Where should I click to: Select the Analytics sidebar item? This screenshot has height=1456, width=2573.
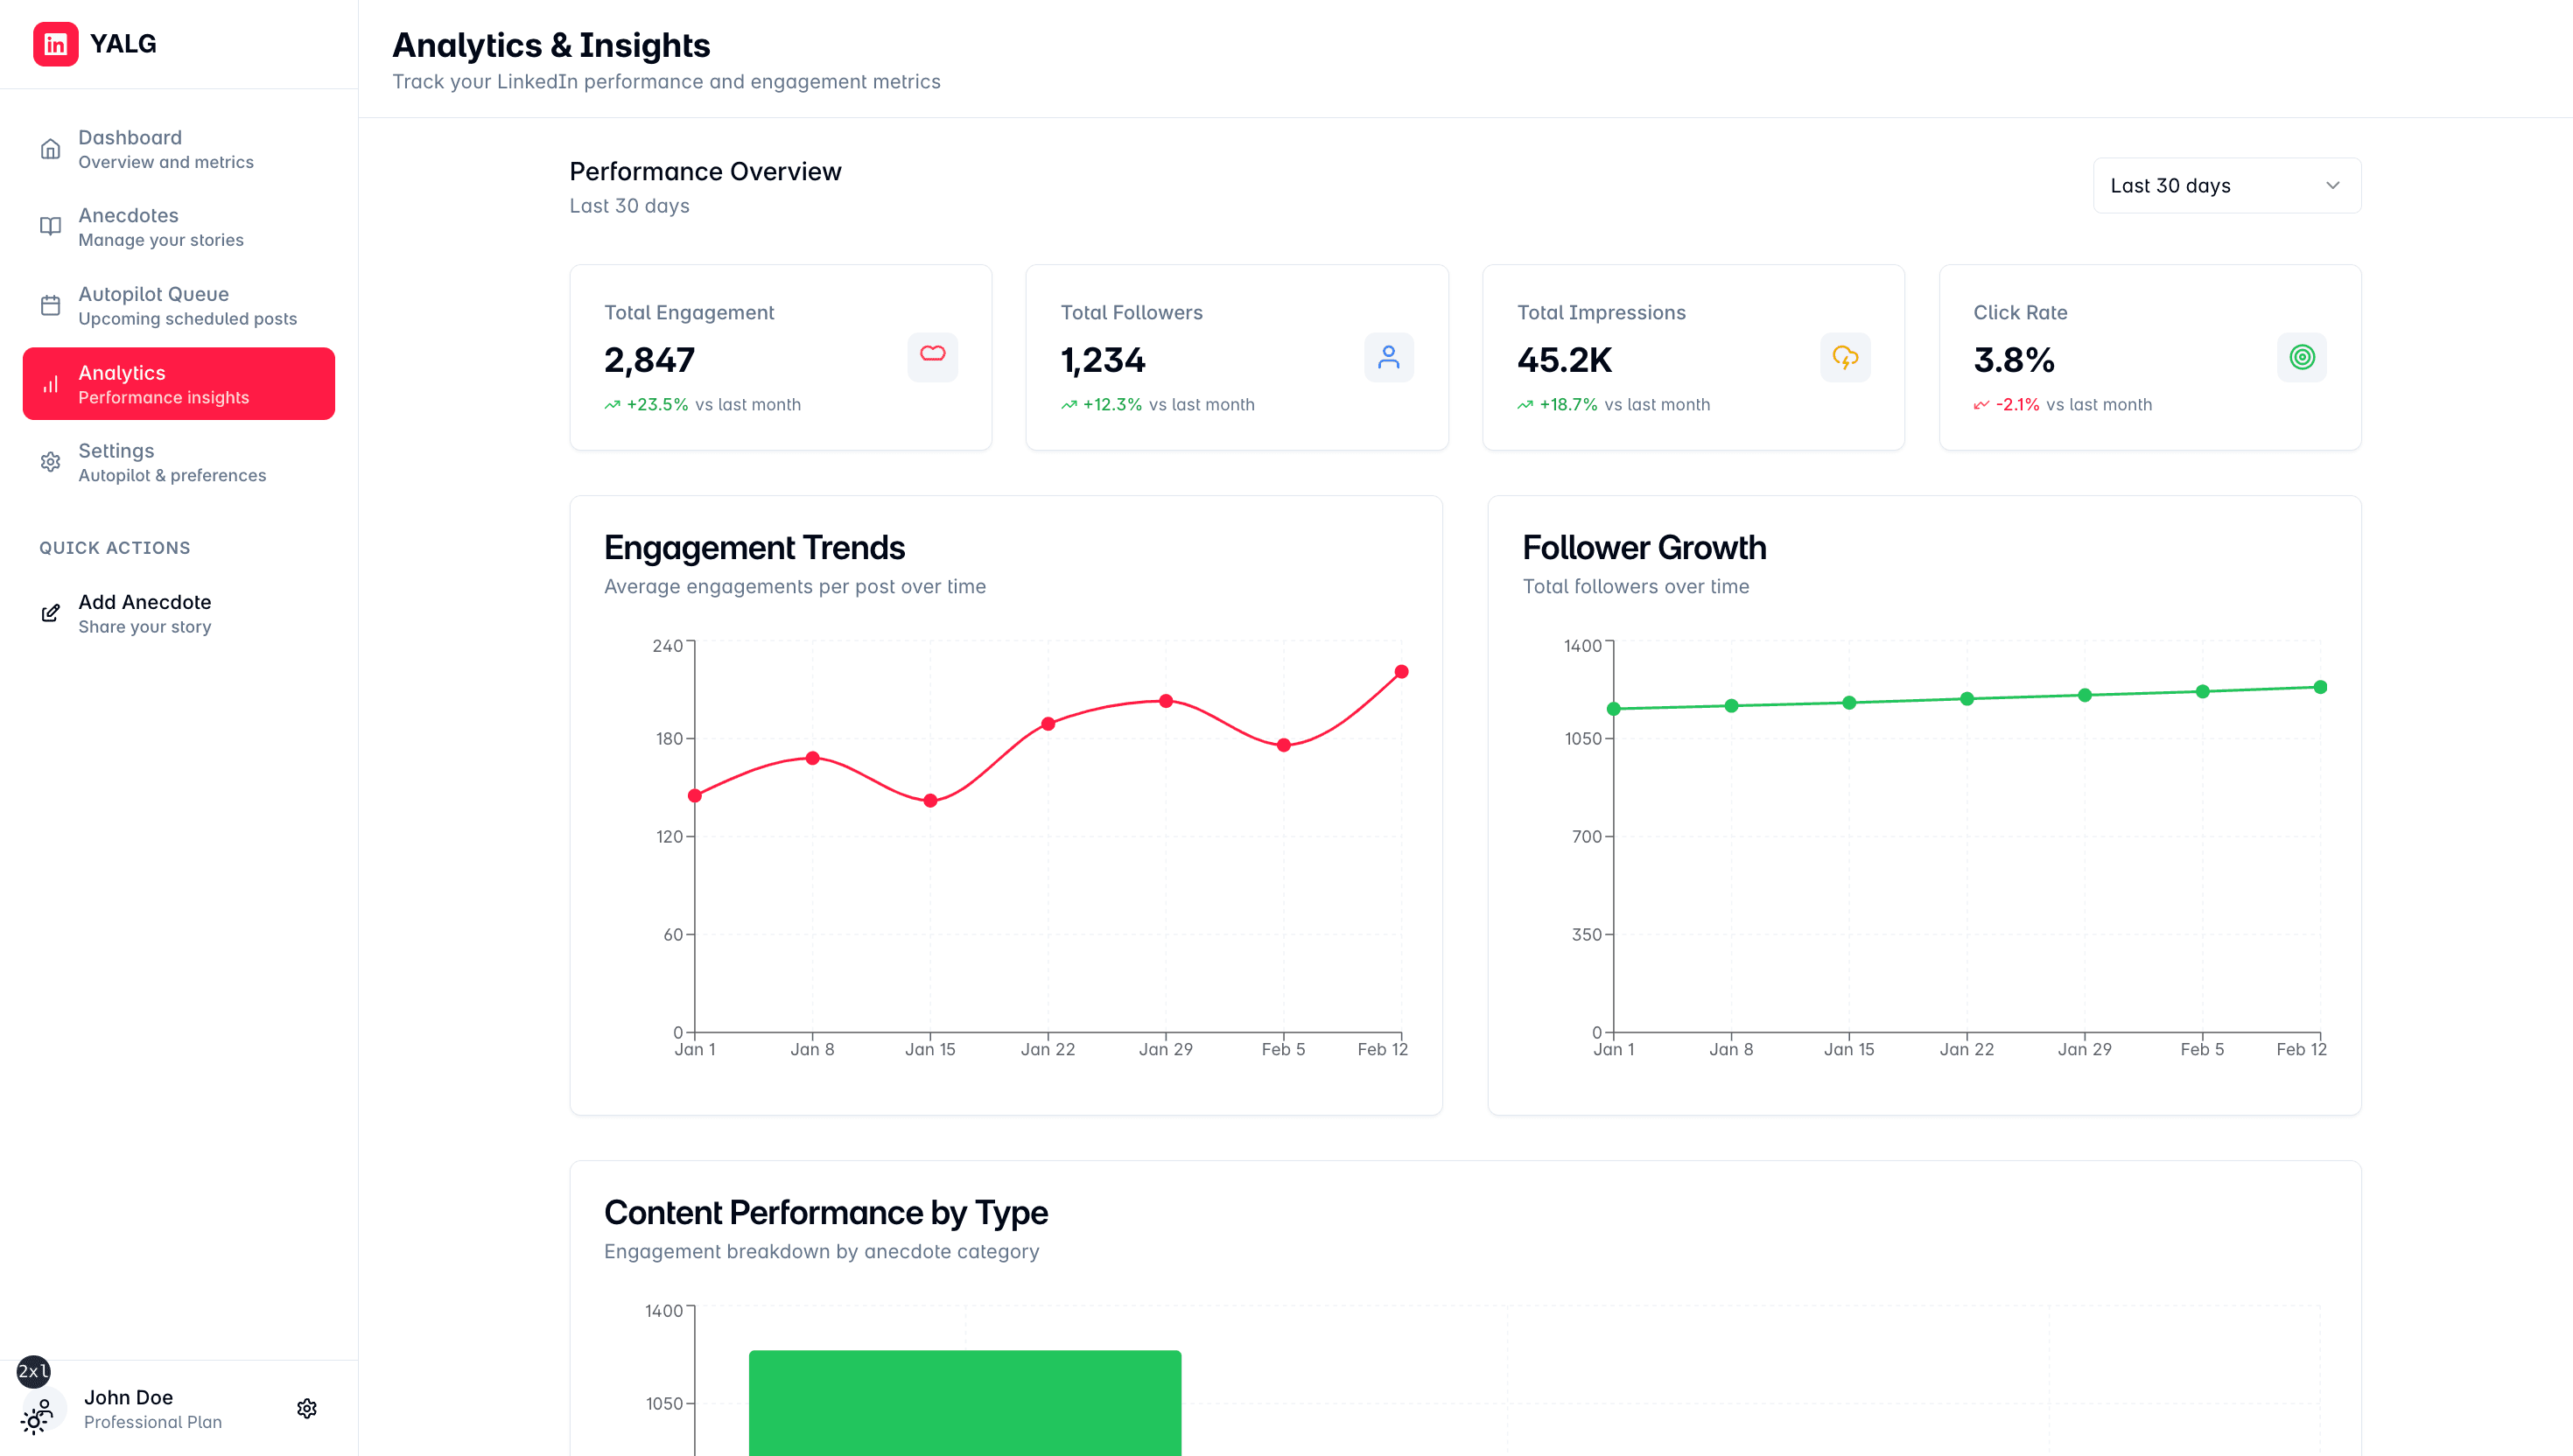tap(179, 384)
